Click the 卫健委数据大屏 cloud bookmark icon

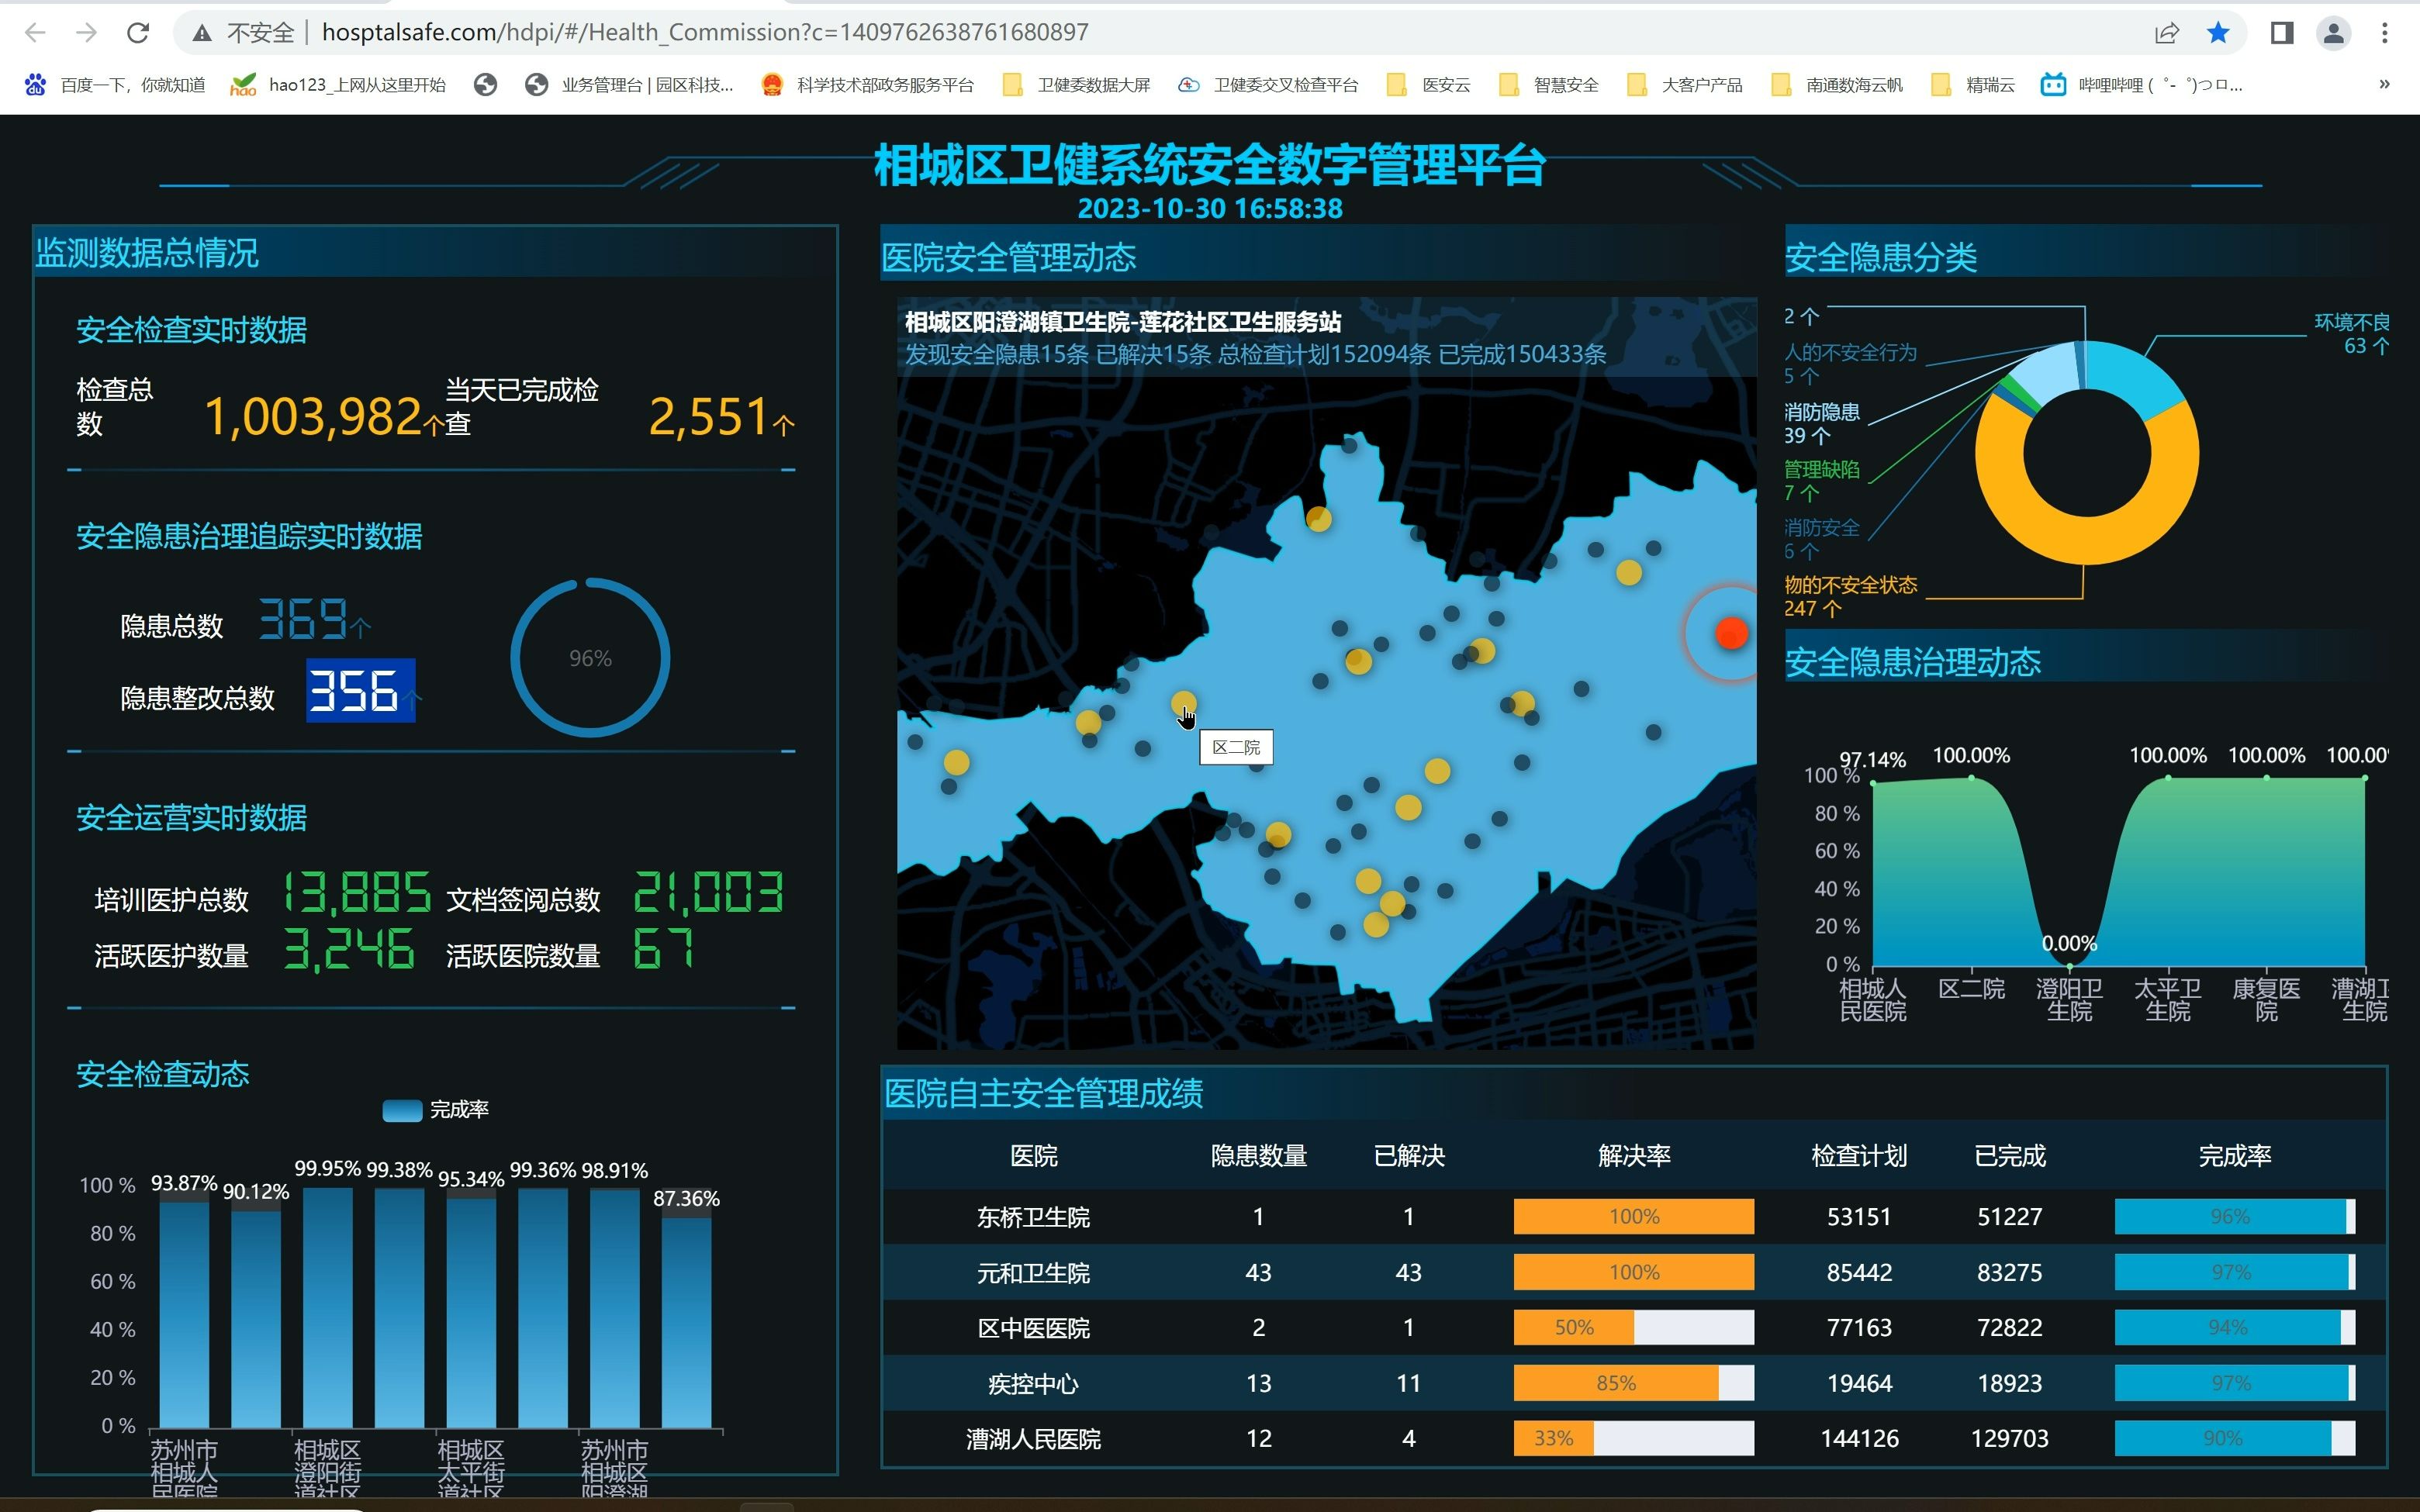(x=1012, y=84)
